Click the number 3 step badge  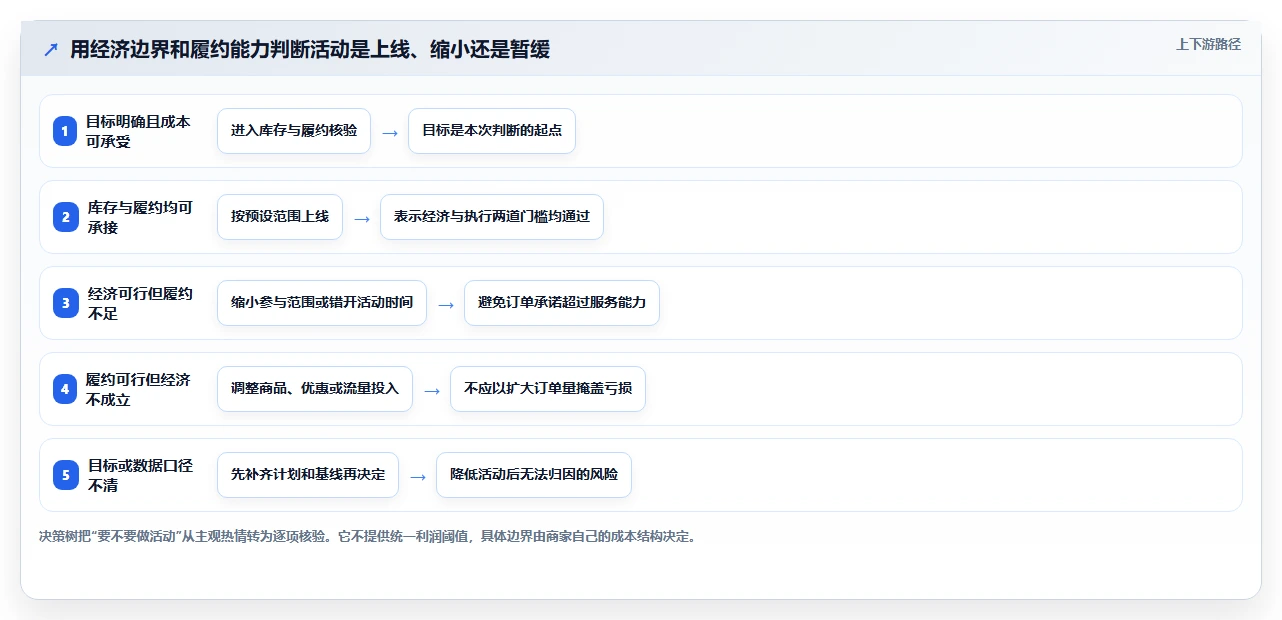coord(65,303)
